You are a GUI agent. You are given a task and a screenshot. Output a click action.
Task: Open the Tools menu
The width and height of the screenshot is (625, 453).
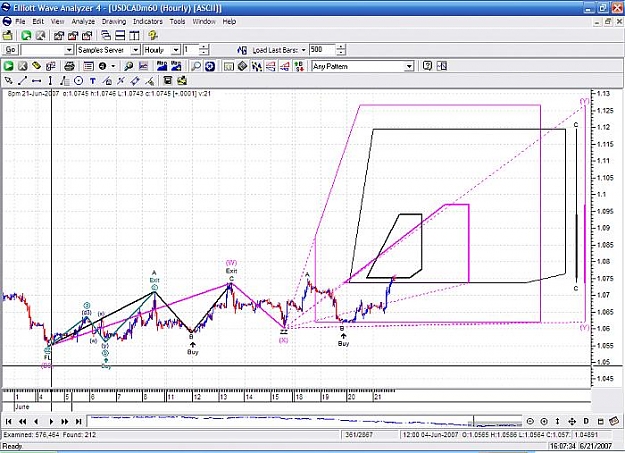click(177, 22)
